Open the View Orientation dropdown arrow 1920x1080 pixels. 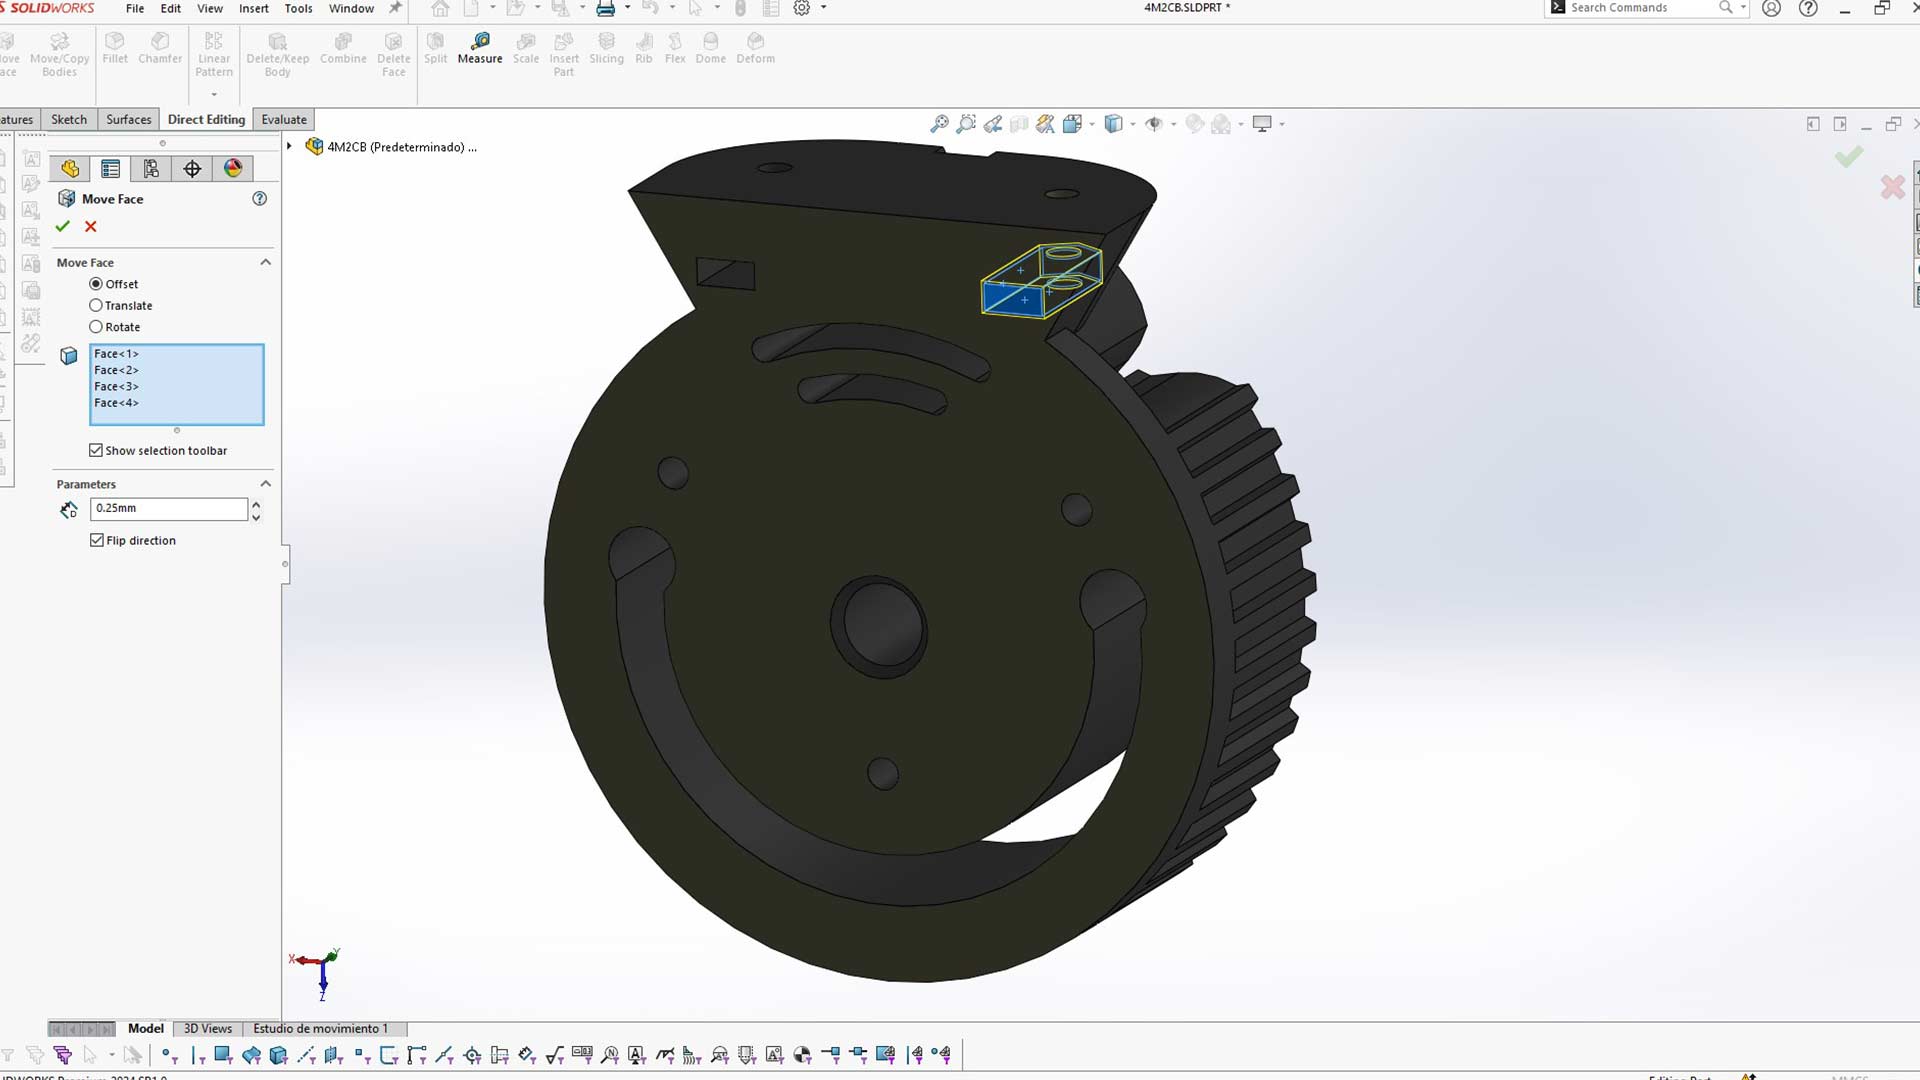tap(1092, 124)
